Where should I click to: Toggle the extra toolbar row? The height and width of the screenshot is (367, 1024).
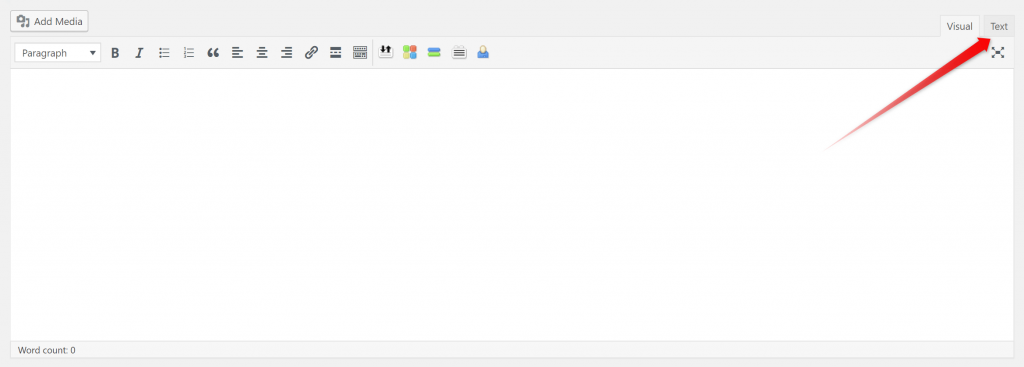coord(360,53)
